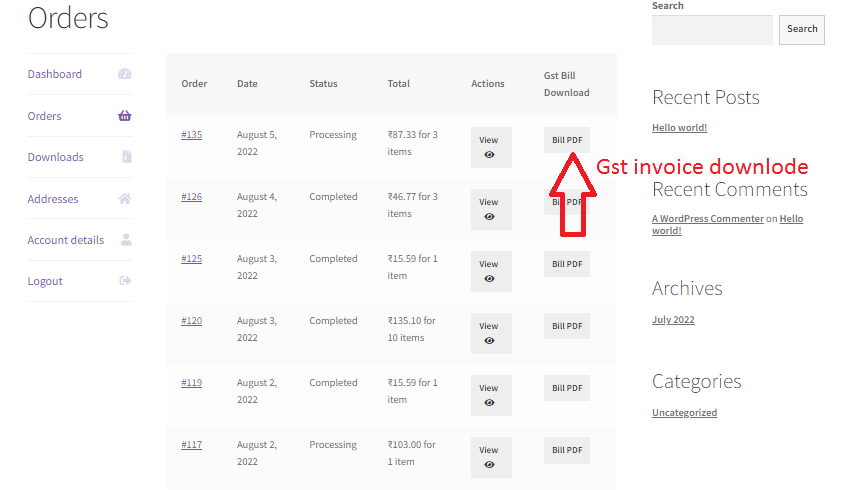Screen dimensions: 864x490
Task: Click the '₹135.10 for 10 items' total
Action: (x=412, y=329)
